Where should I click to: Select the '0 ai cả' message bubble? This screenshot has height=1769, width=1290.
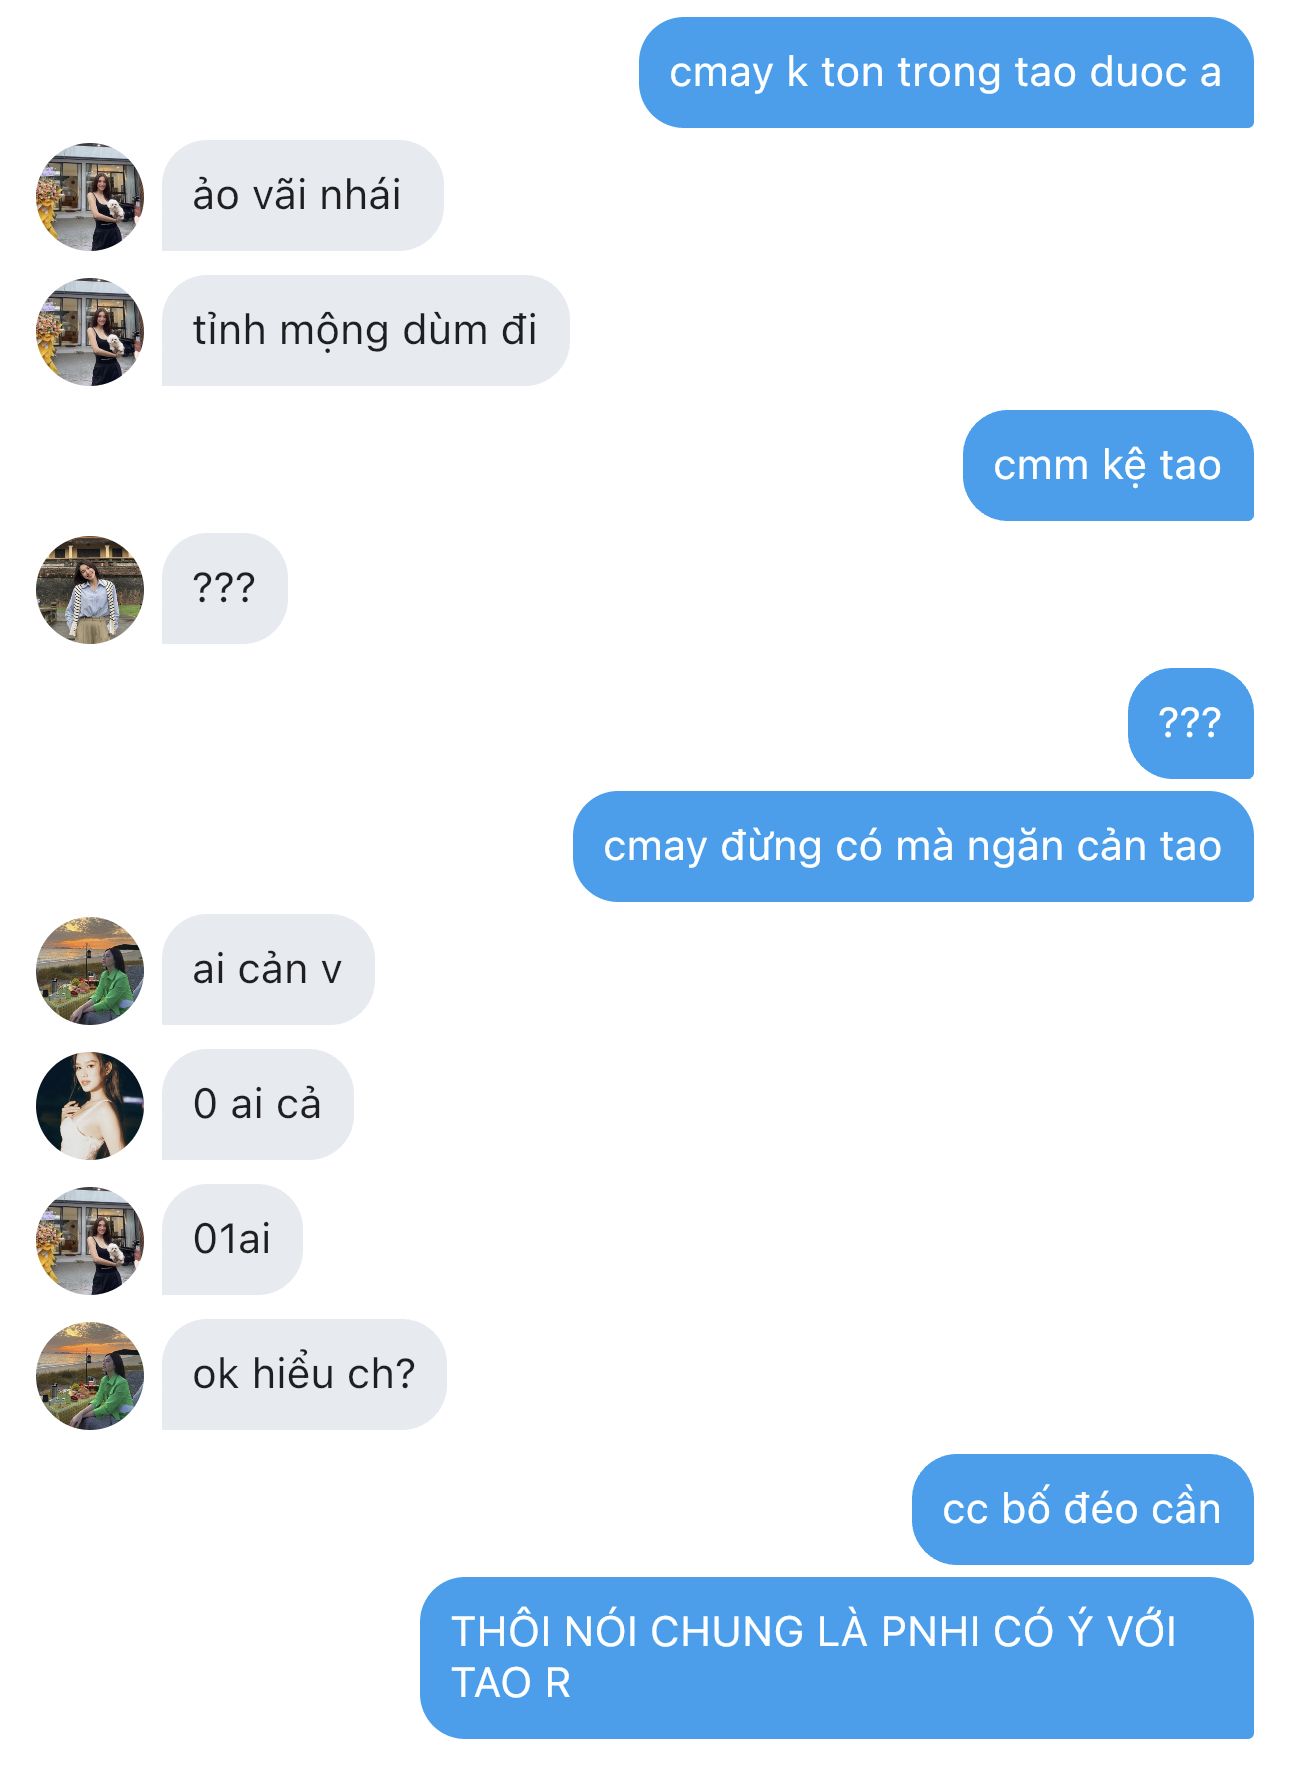[x=257, y=1104]
